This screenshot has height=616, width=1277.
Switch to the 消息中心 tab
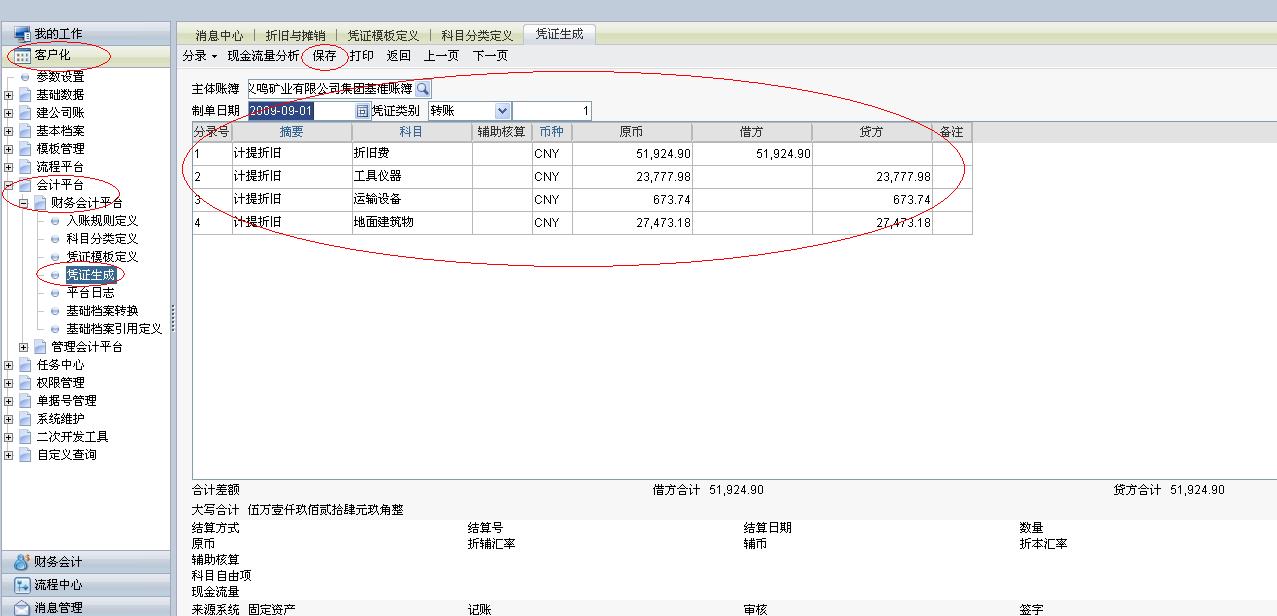[x=219, y=35]
